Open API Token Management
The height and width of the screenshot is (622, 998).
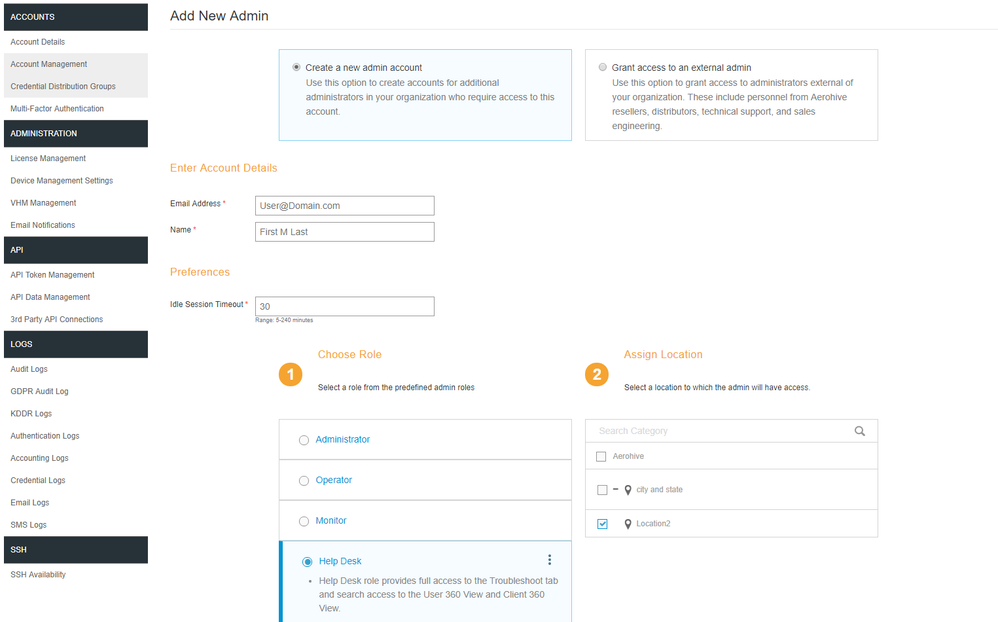52,275
